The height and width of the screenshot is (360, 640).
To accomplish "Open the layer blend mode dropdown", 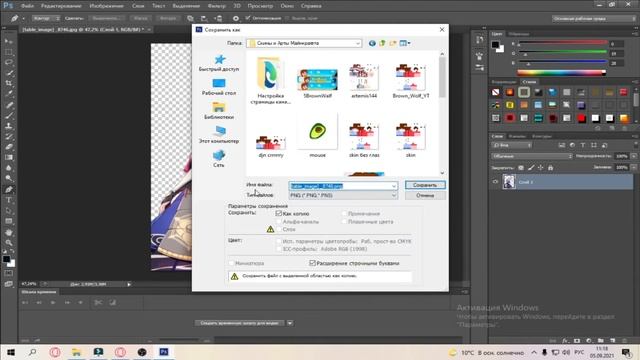I will 532,156.
